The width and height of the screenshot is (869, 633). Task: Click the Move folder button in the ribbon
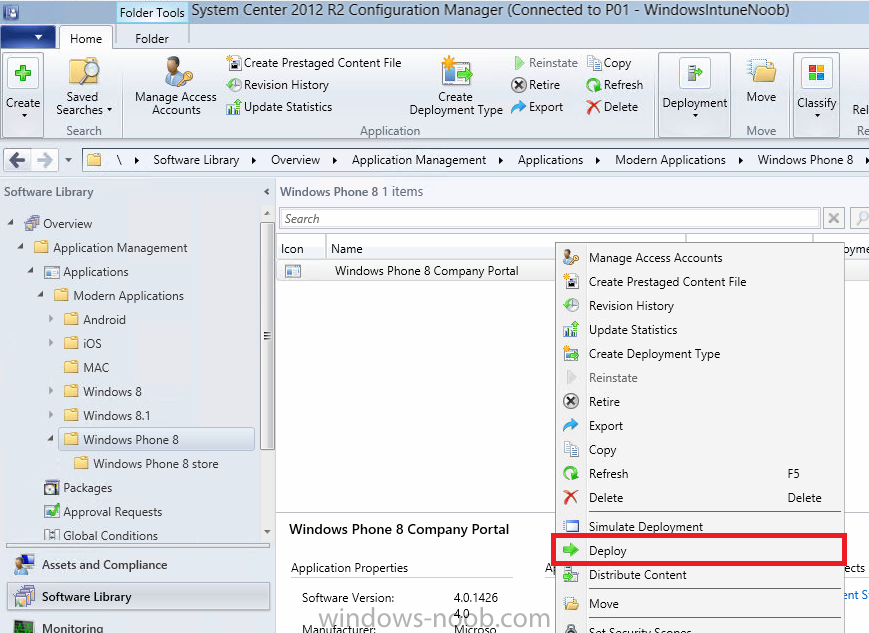point(761,81)
